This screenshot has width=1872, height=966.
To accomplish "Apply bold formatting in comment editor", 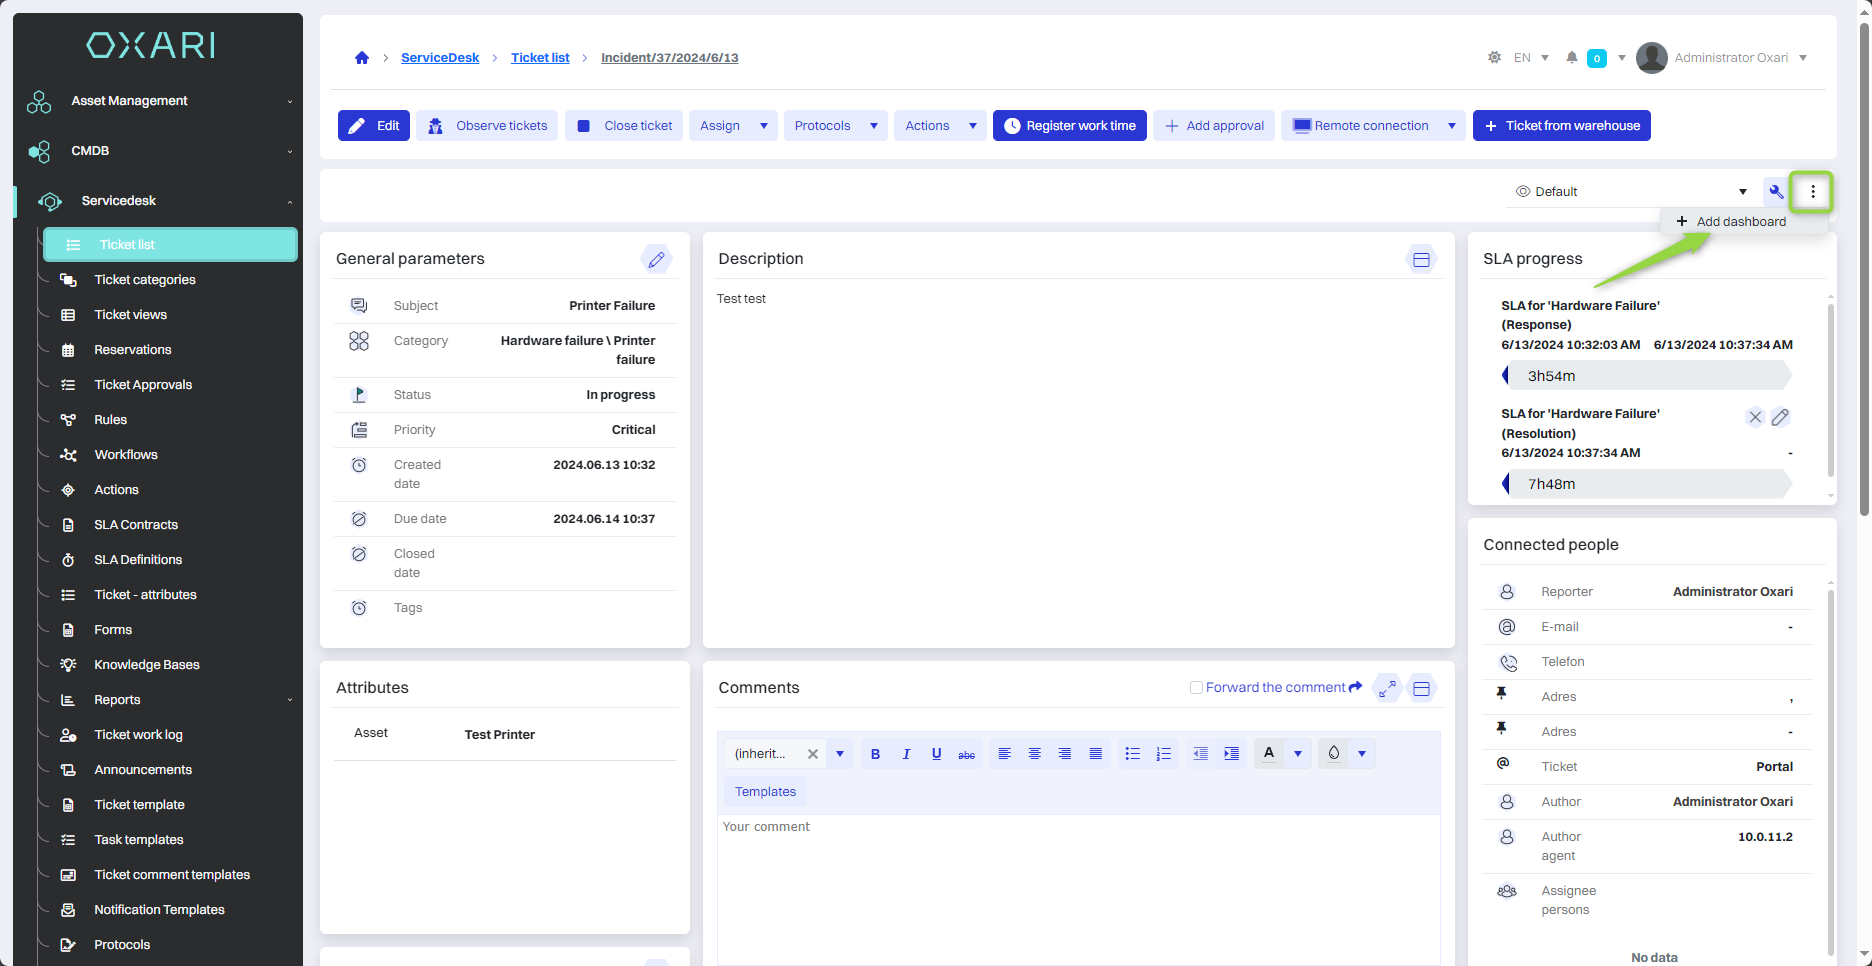I will click(x=875, y=754).
